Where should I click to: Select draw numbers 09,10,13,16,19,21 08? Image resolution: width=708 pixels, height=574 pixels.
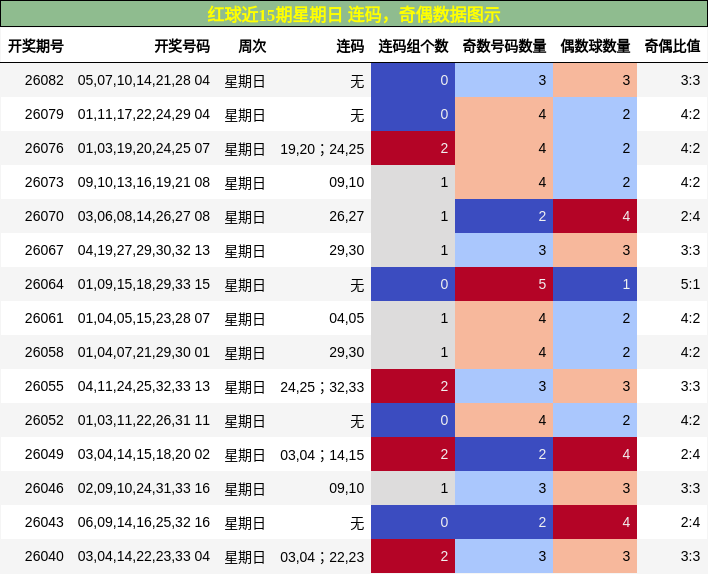click(144, 182)
